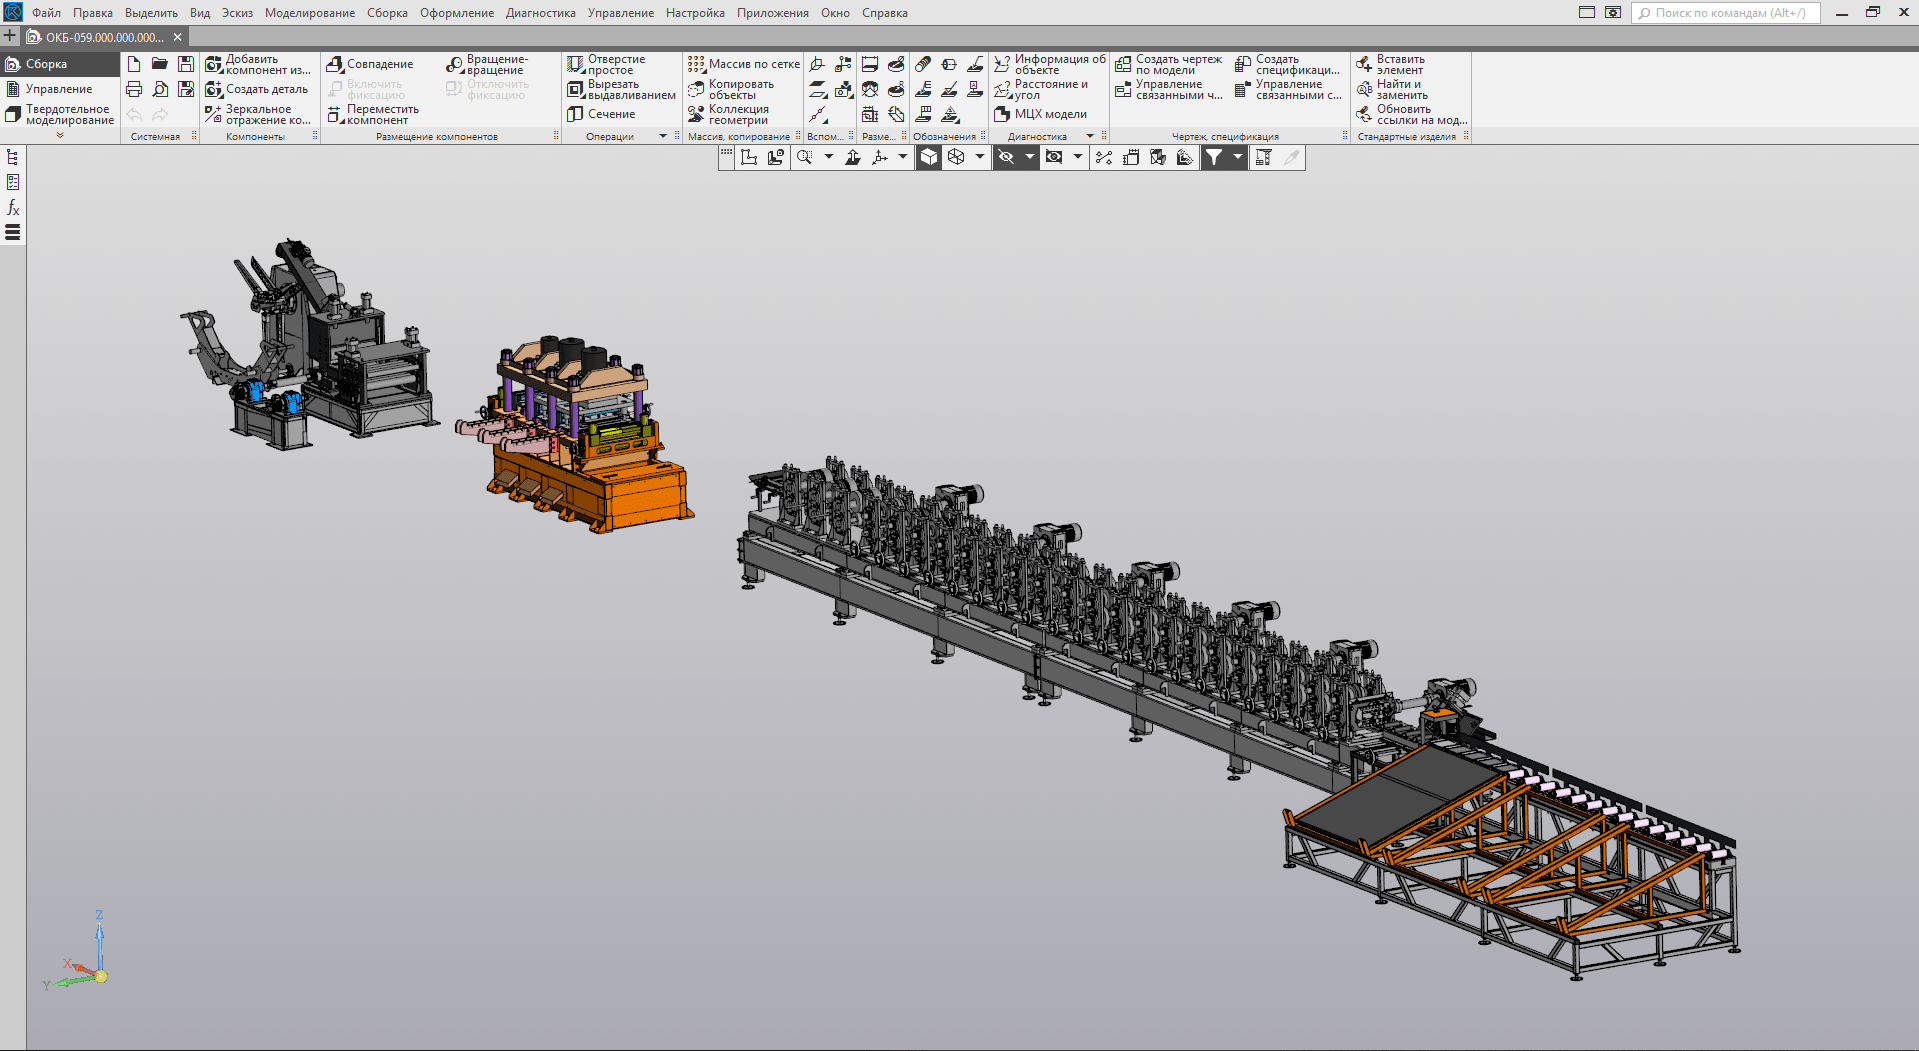Click the Save document icon
The height and width of the screenshot is (1051, 1919).
tap(186, 64)
